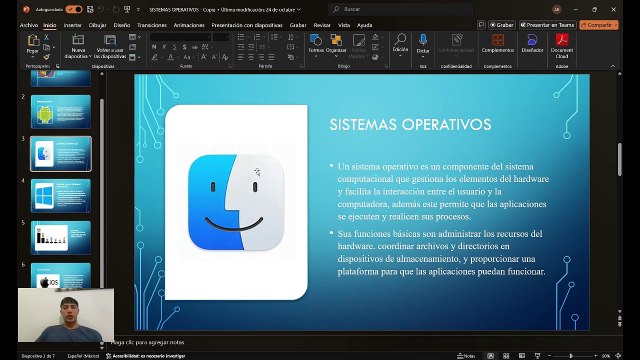Click the Pegar (paste) icon
640x360 pixels.
click(x=33, y=41)
